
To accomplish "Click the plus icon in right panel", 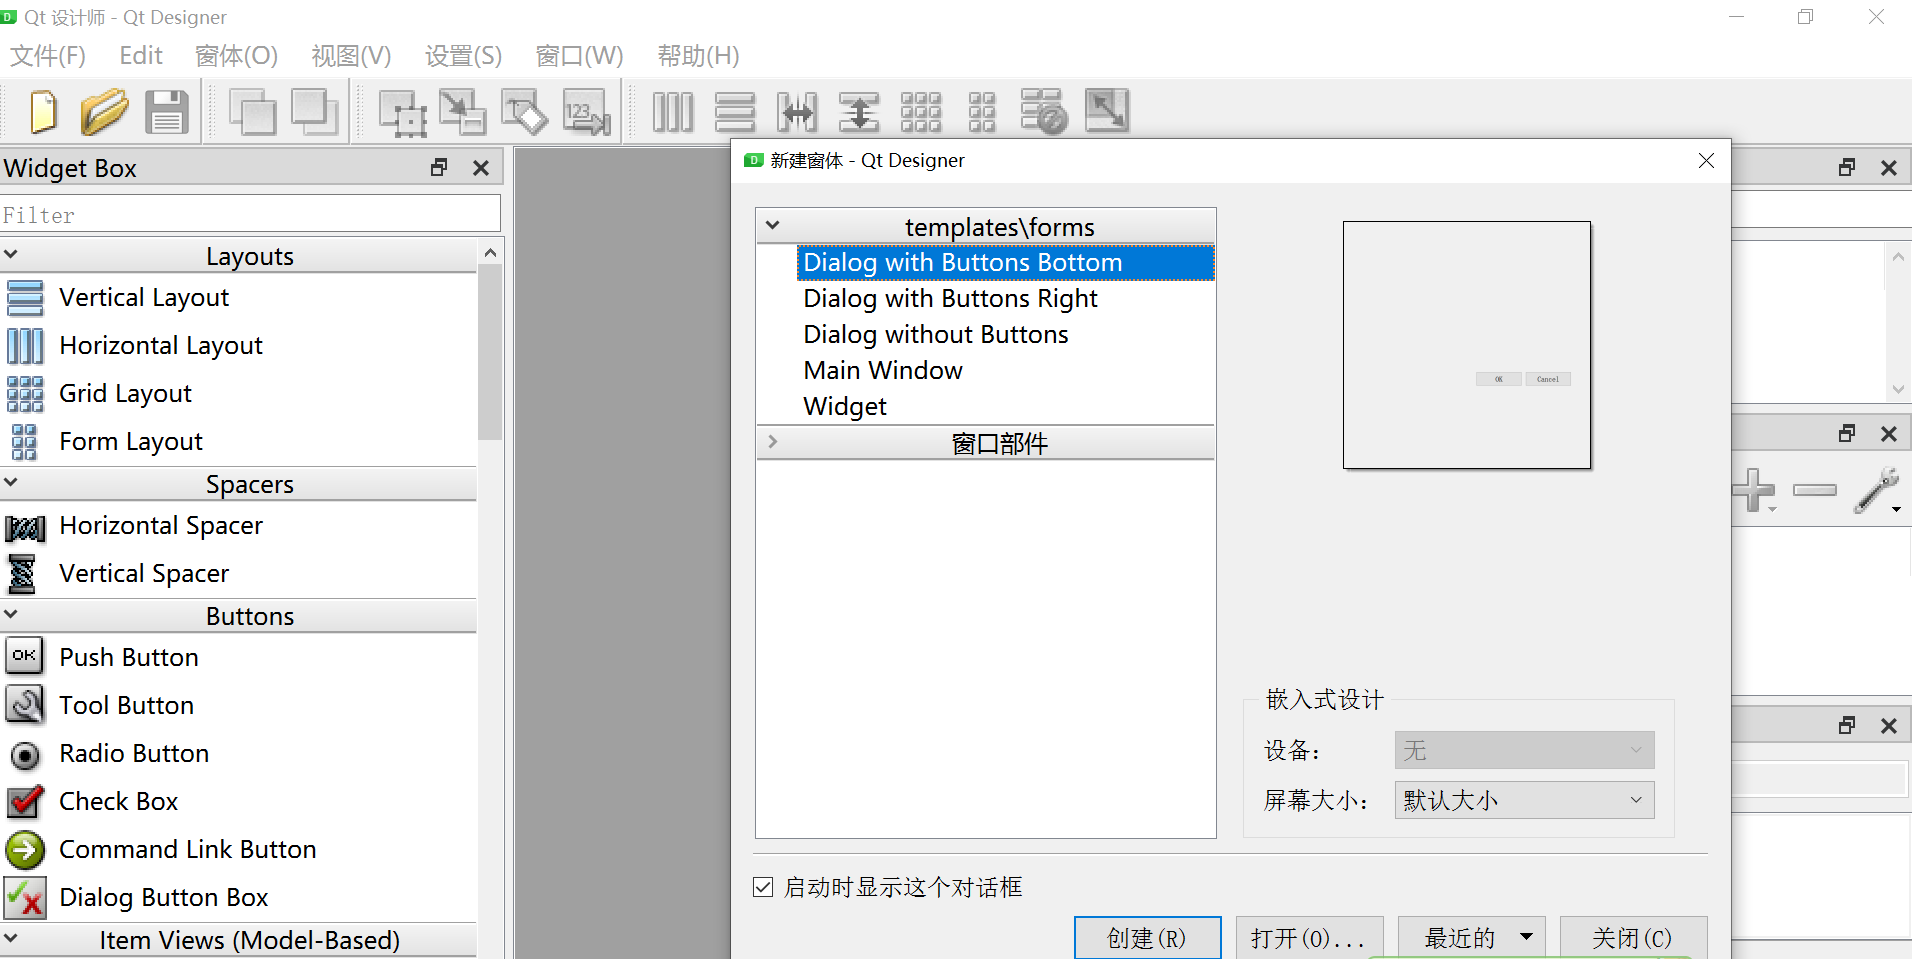I will tap(1753, 489).
